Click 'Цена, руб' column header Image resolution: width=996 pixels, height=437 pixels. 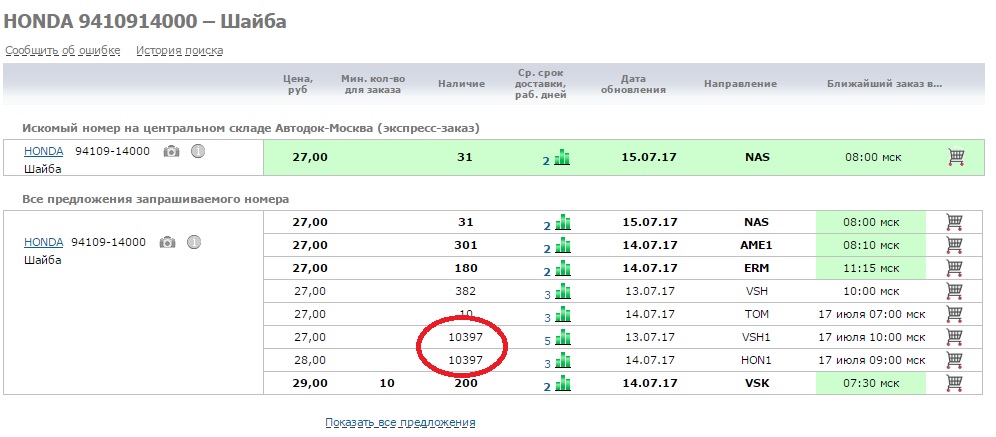click(298, 84)
